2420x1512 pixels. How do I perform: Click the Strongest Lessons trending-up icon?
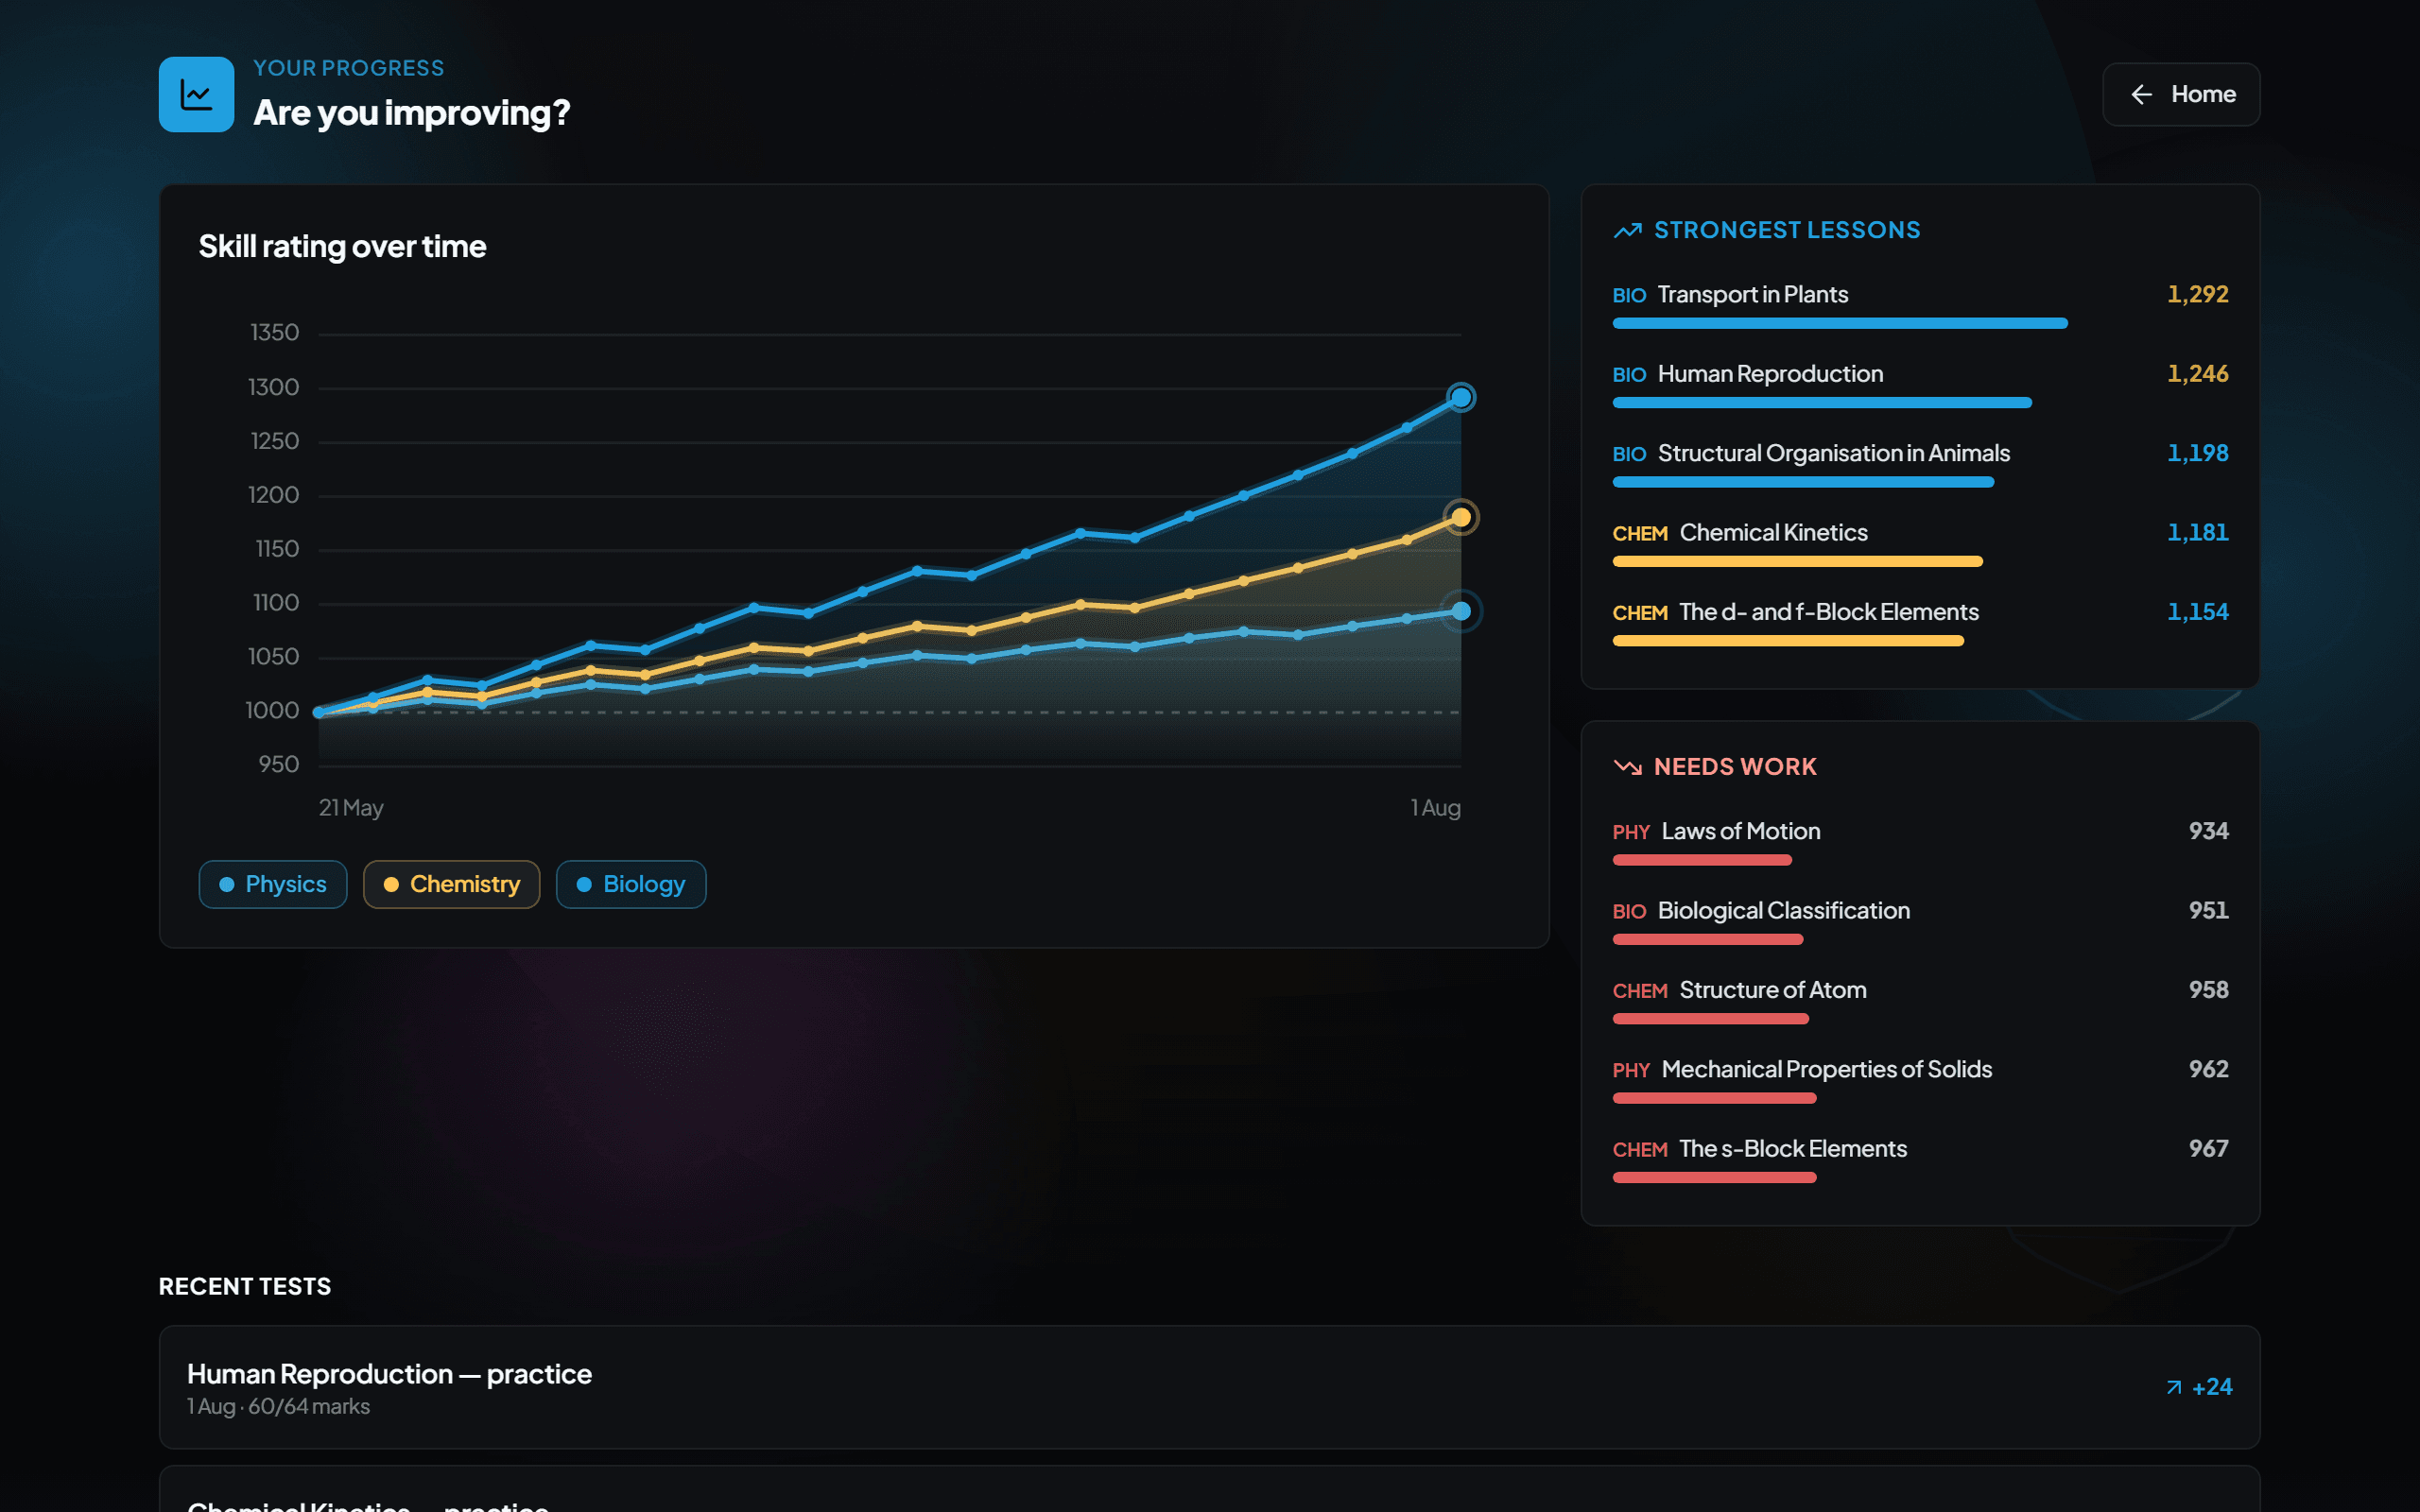[1627, 231]
